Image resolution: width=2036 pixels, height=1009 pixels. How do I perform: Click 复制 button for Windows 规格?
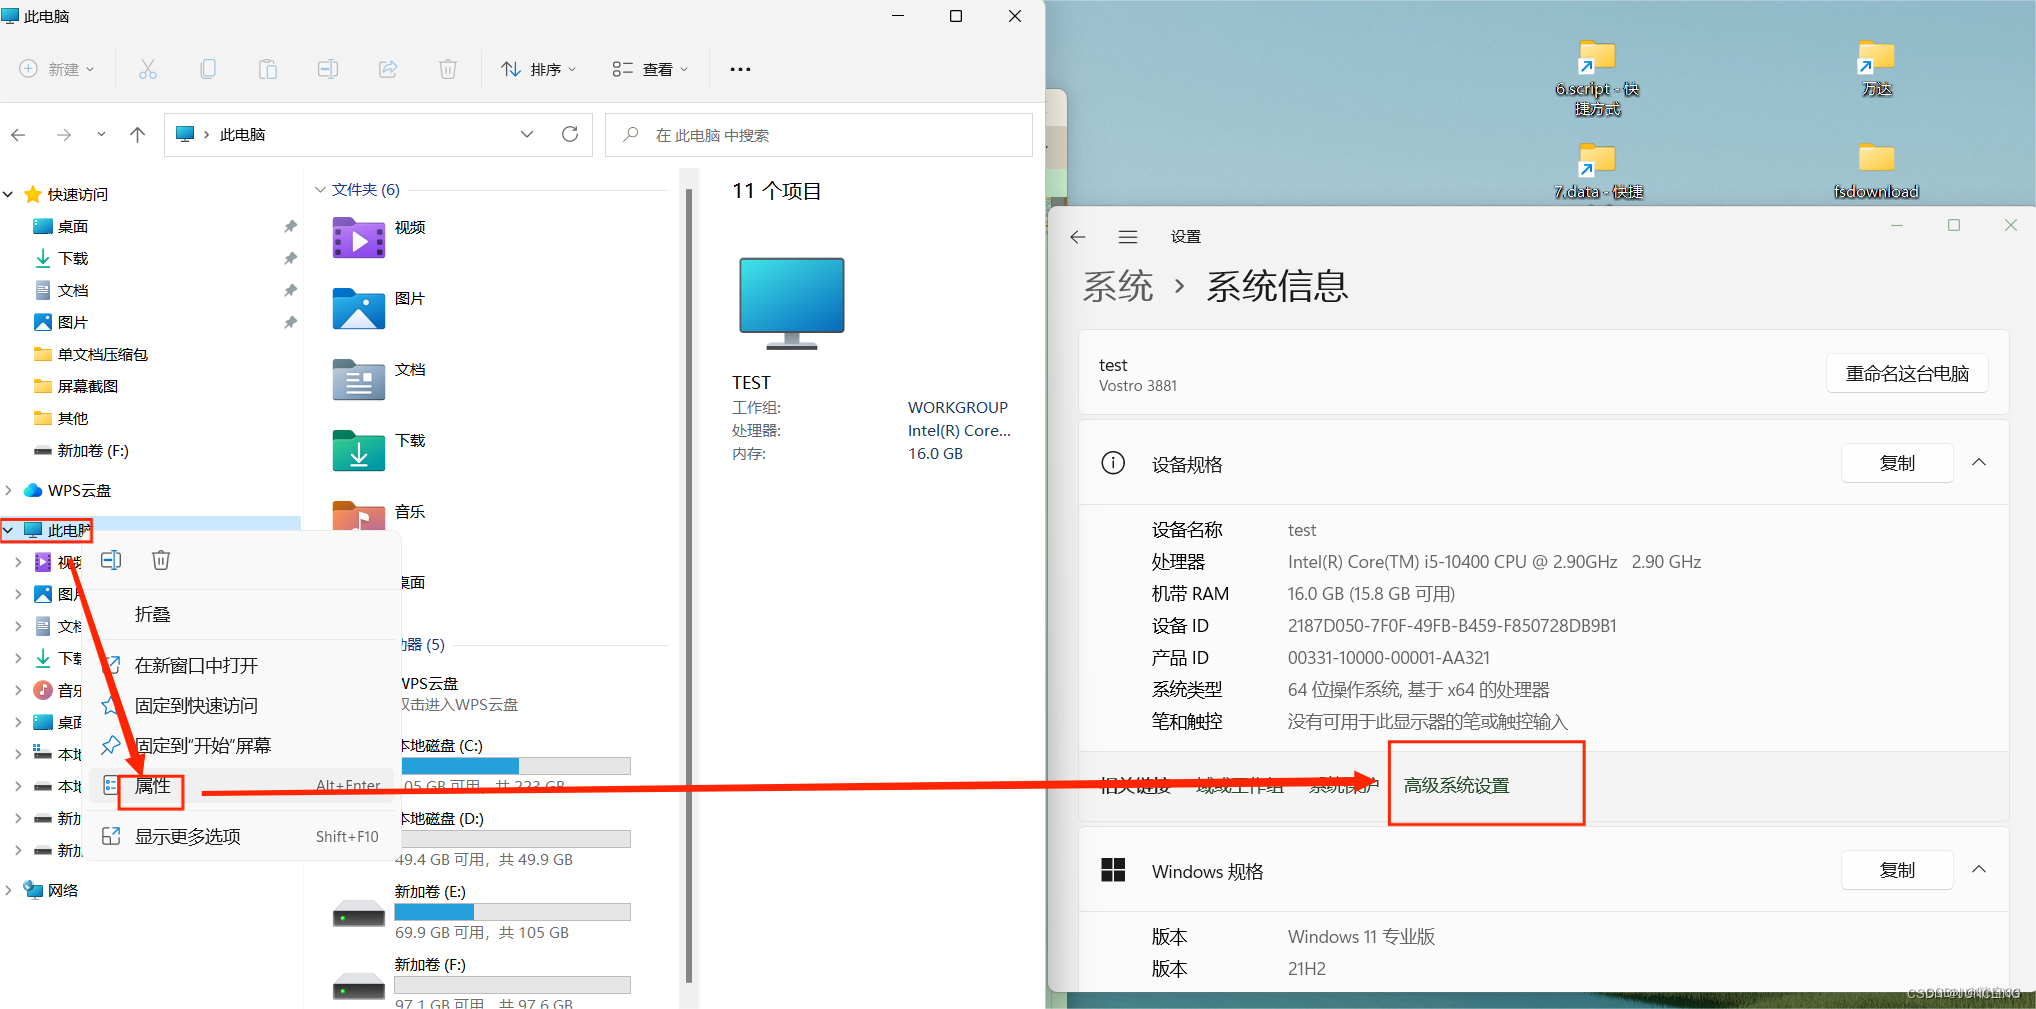(x=1897, y=870)
